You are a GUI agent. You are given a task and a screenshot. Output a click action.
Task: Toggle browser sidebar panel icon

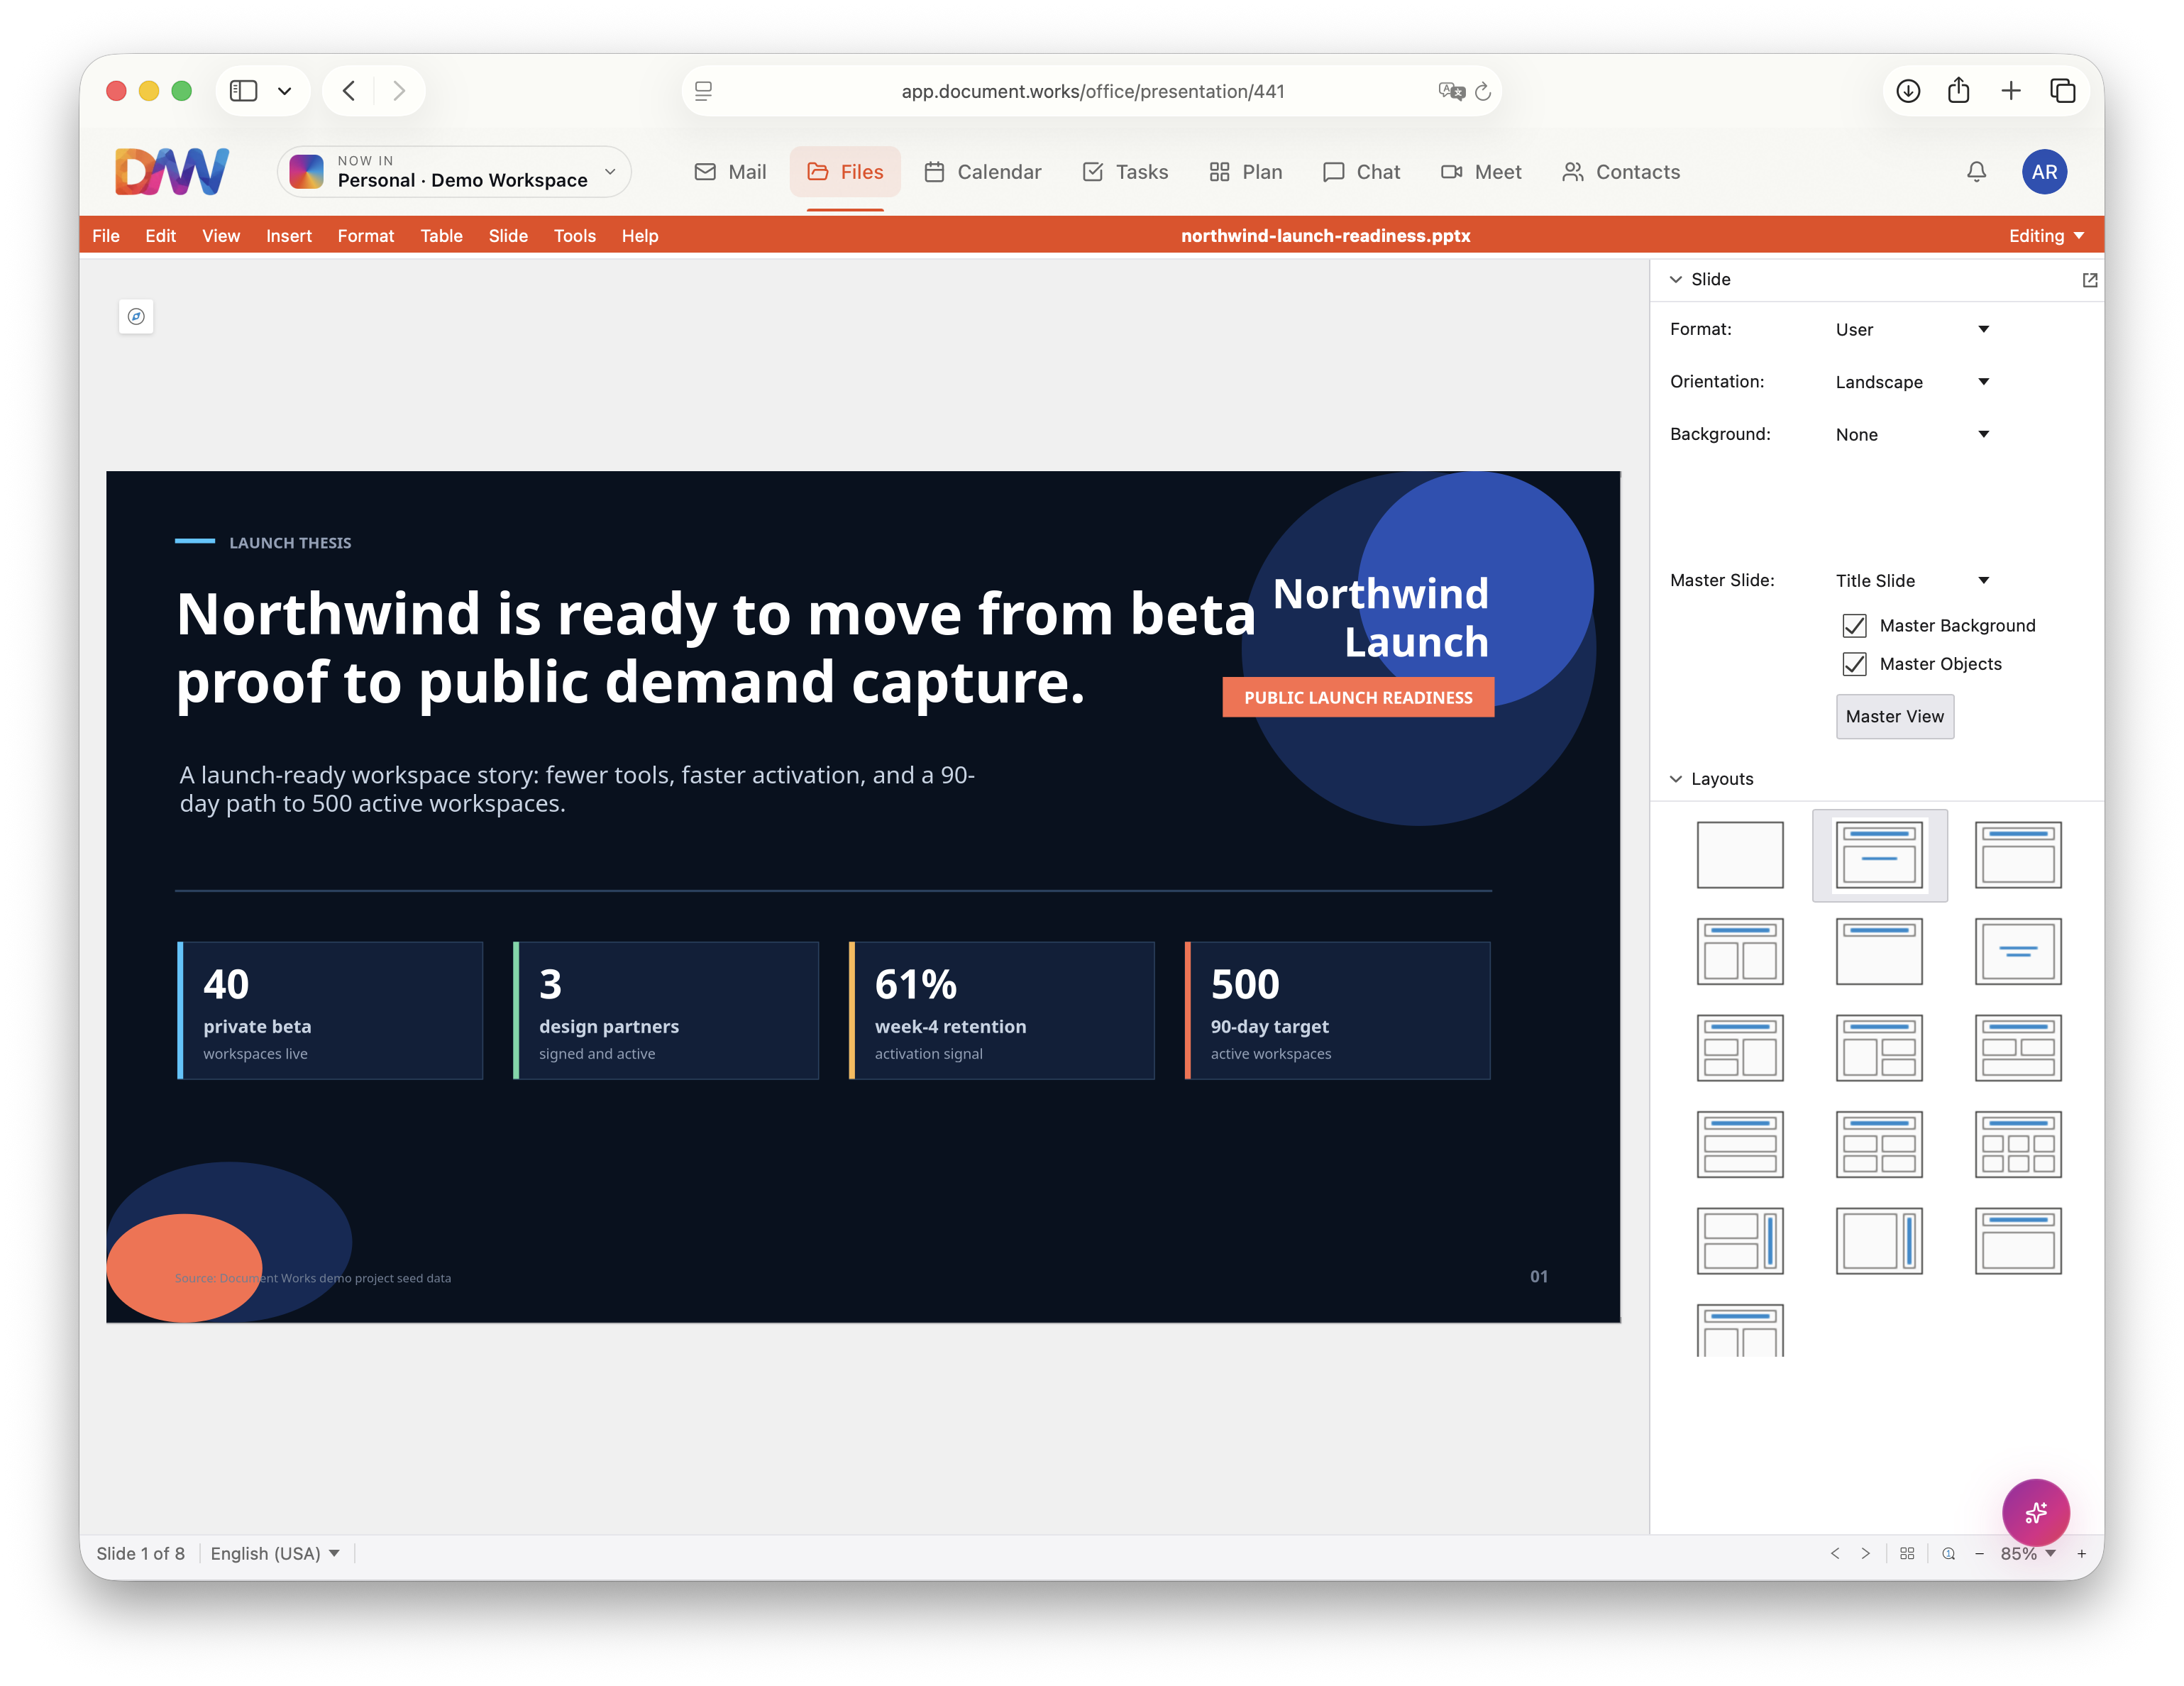[x=243, y=91]
